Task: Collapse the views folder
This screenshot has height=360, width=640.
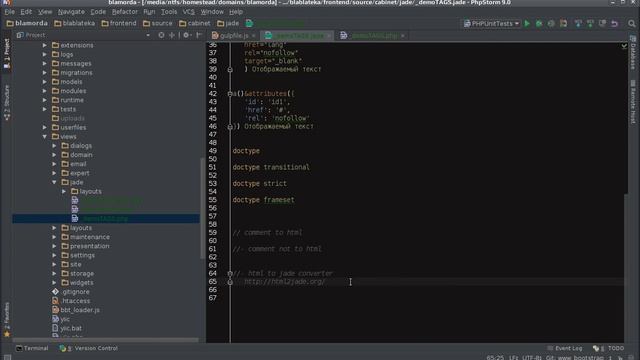Action: tap(44, 136)
